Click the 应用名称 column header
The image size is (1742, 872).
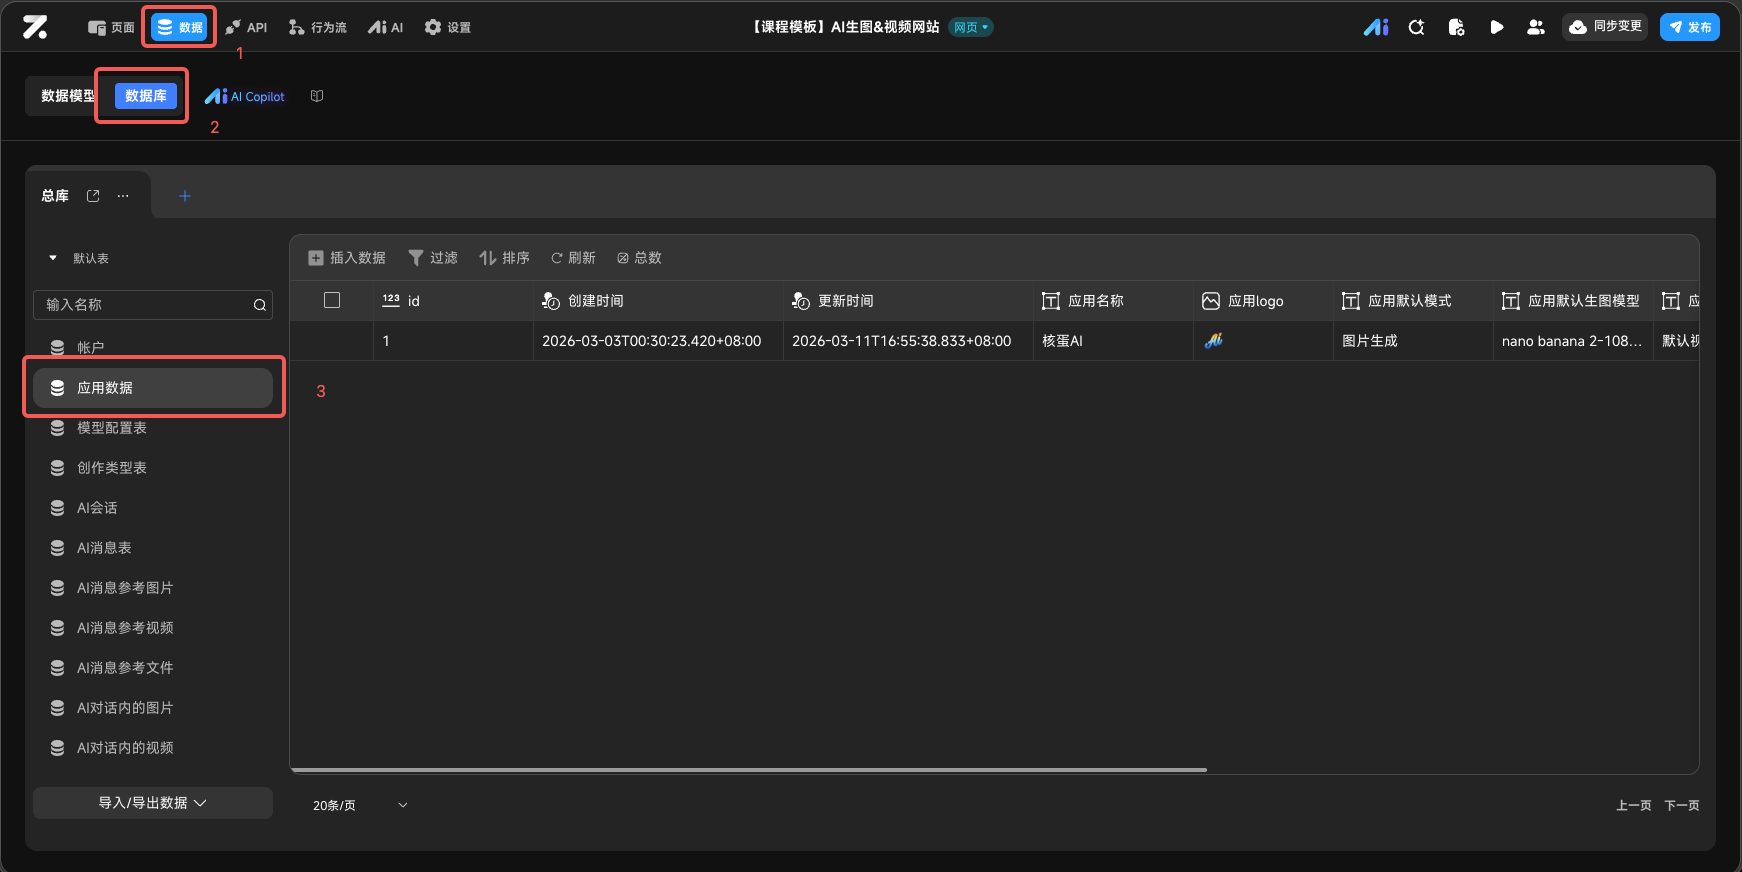coord(1113,301)
